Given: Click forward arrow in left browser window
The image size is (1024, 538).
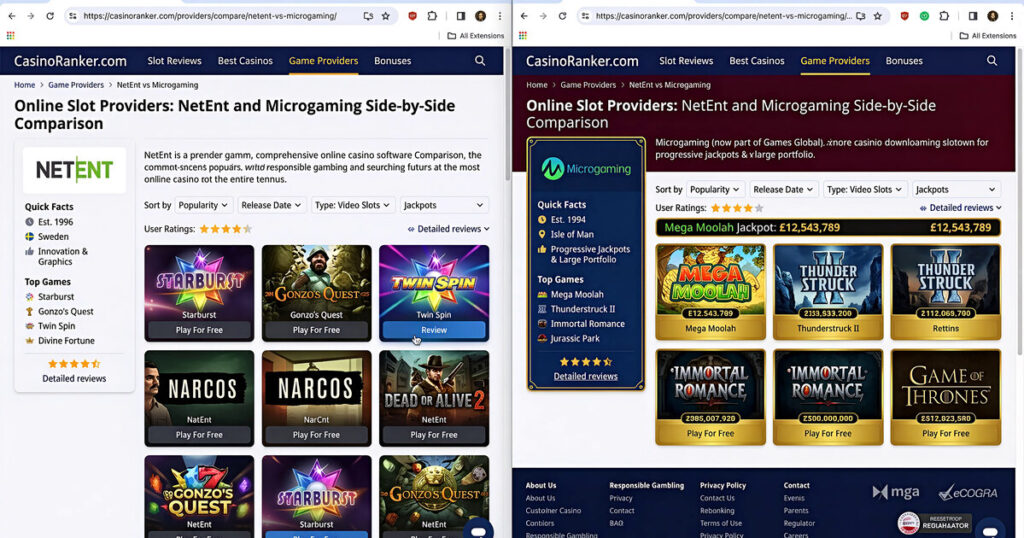Looking at the screenshot, I should coord(30,16).
